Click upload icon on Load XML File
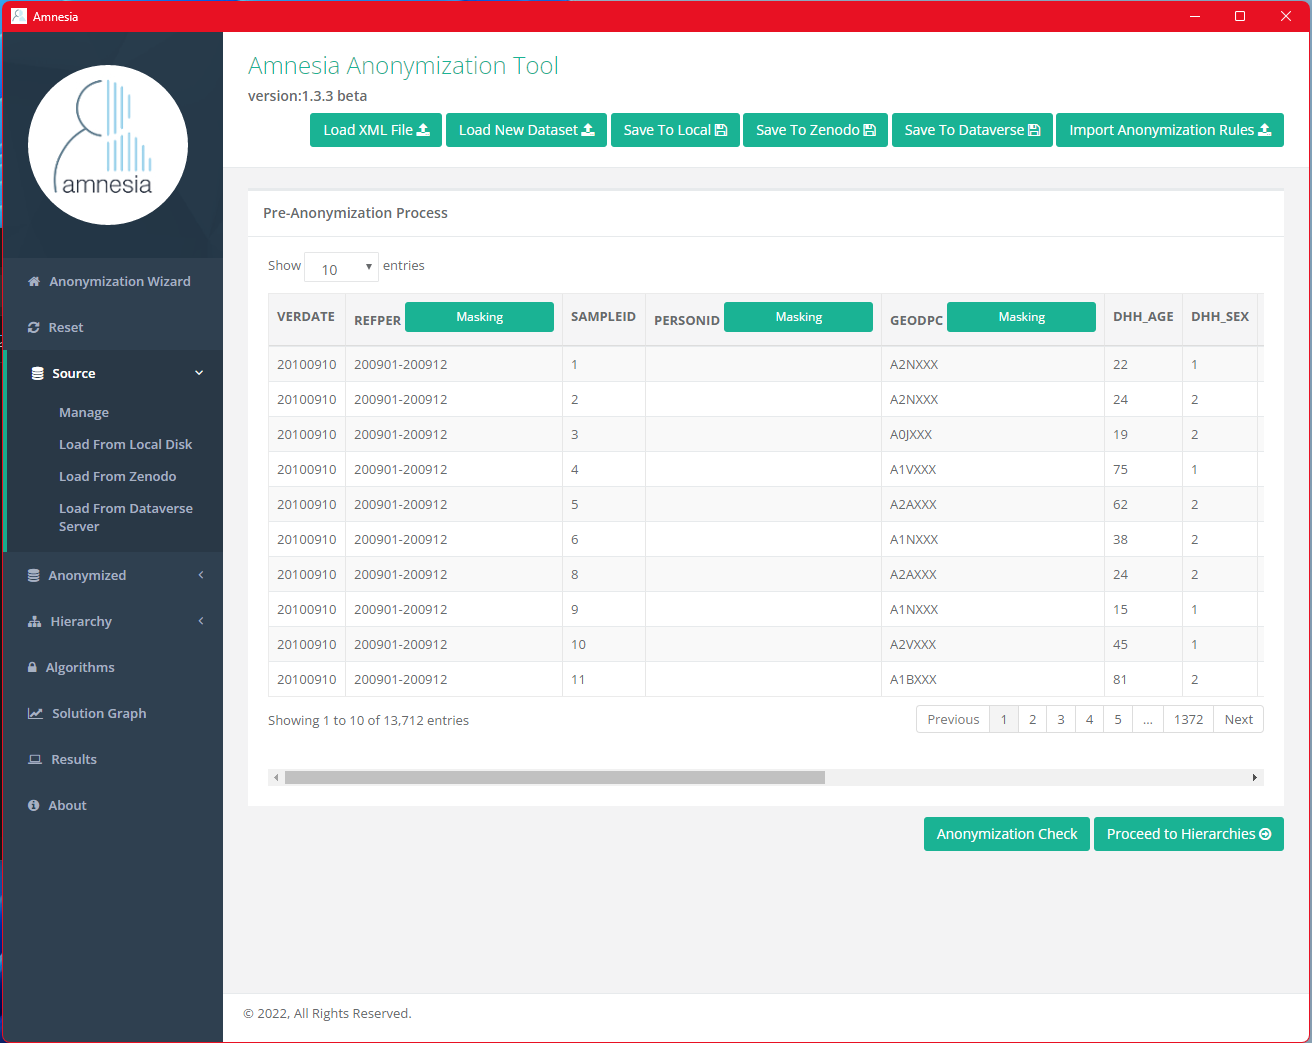The width and height of the screenshot is (1312, 1043). (x=423, y=130)
